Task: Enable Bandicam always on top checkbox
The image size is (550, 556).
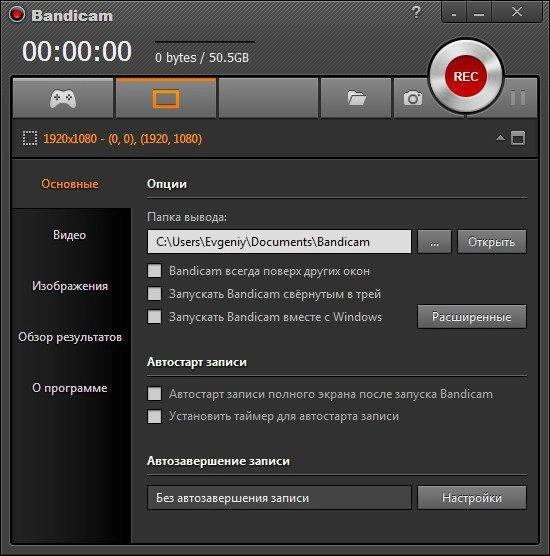Action: pyautogui.click(x=154, y=271)
